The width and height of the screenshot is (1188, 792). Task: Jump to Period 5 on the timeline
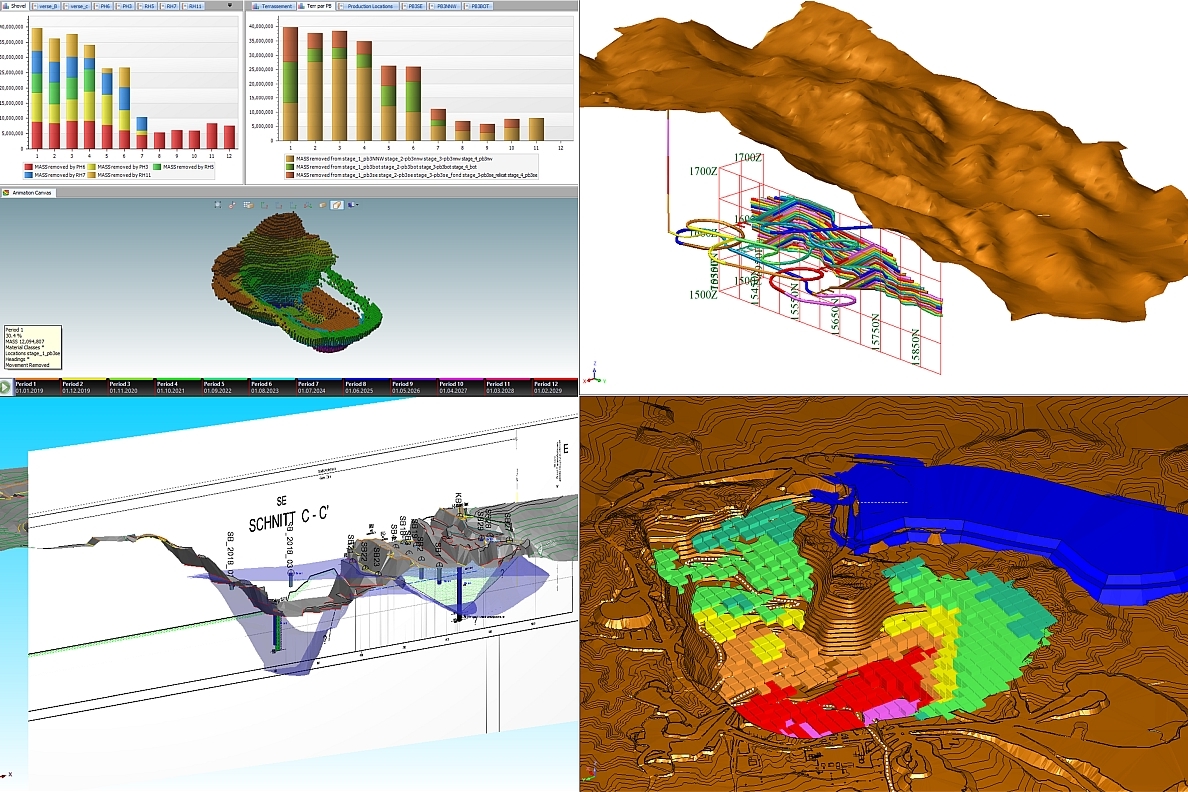click(226, 387)
